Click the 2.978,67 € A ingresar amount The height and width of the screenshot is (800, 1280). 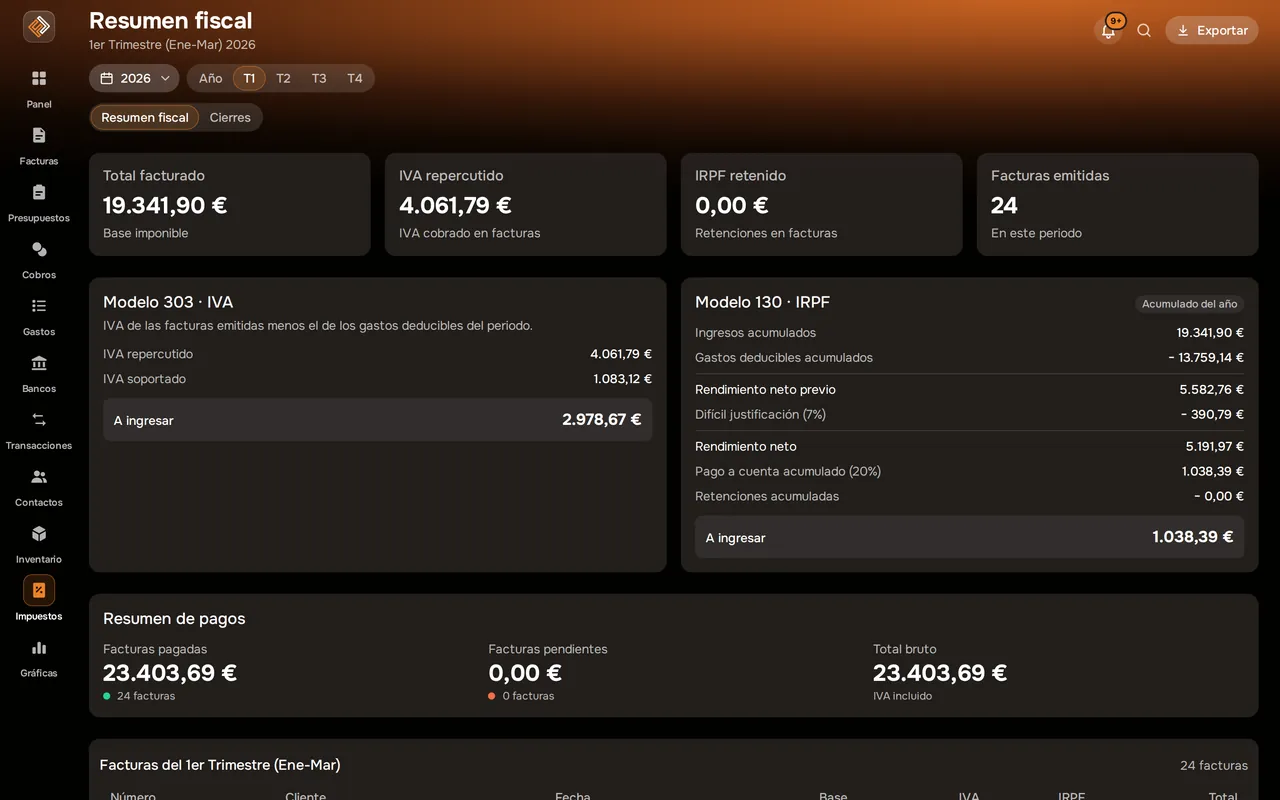pyautogui.click(x=602, y=420)
